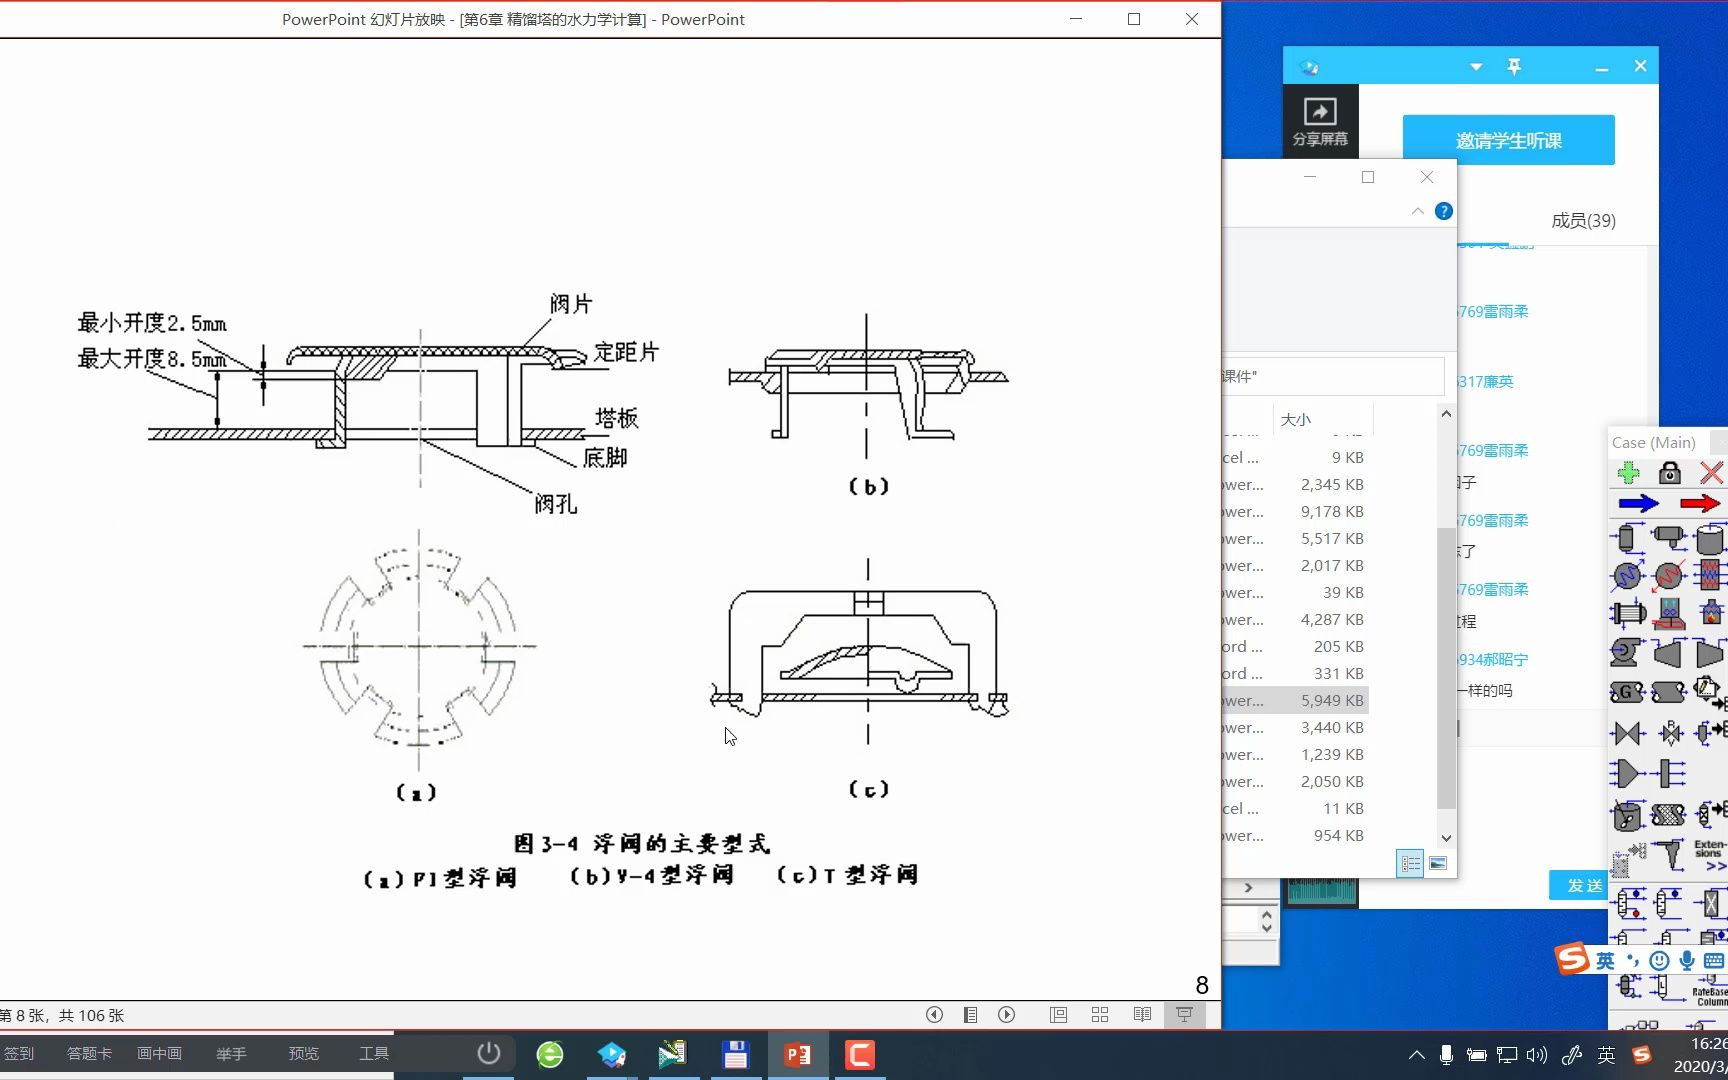Image resolution: width=1728 pixels, height=1080 pixels.
Task: Click the power button in classroom toolbar
Action: click(488, 1053)
